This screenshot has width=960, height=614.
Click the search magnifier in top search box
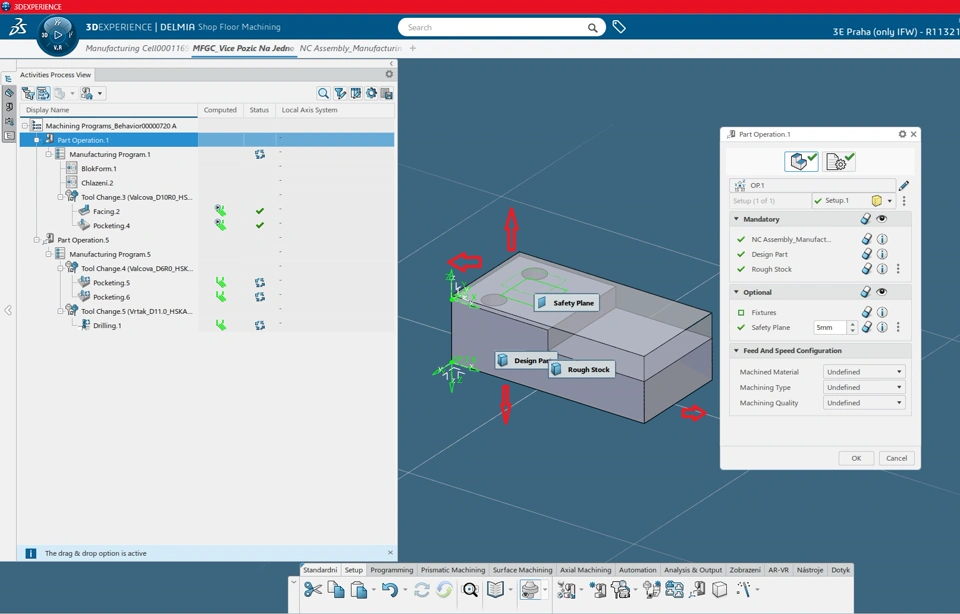[x=592, y=28]
